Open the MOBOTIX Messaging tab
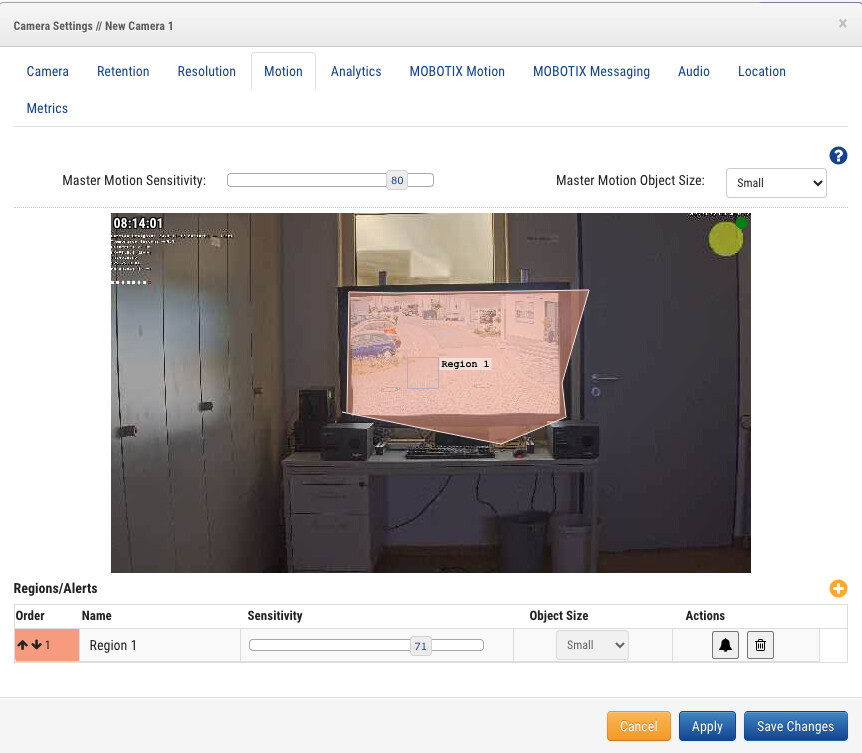Viewport: 862px width, 753px height. [x=591, y=72]
